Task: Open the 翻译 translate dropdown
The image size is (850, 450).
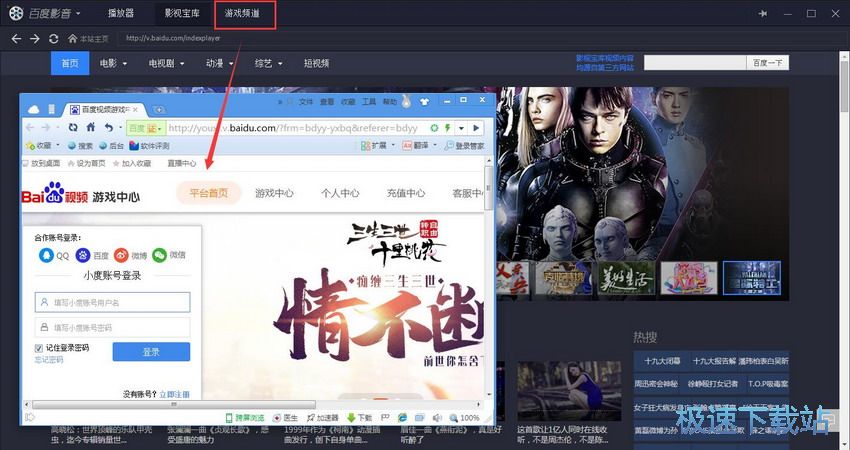Action: (420, 146)
